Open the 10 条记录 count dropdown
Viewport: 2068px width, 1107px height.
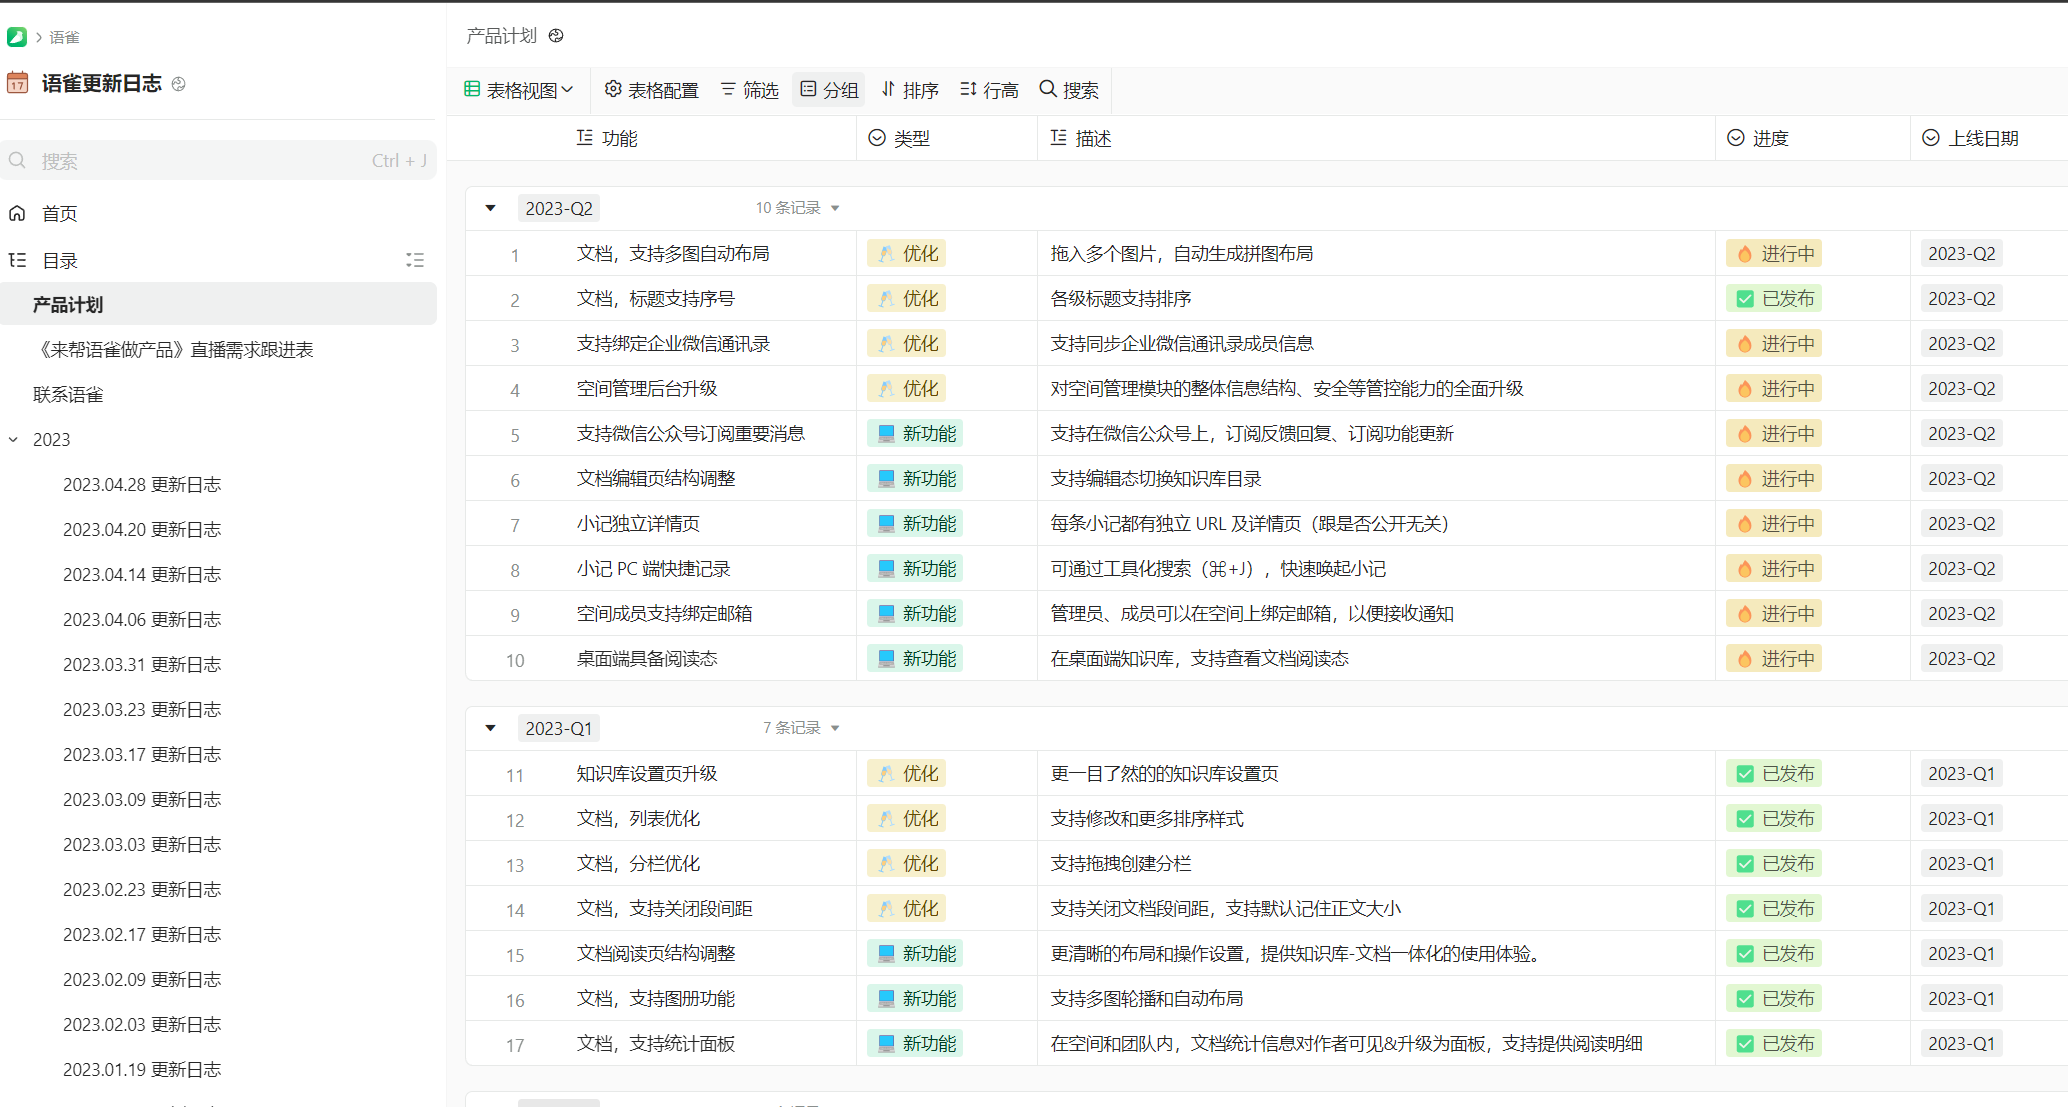797,208
